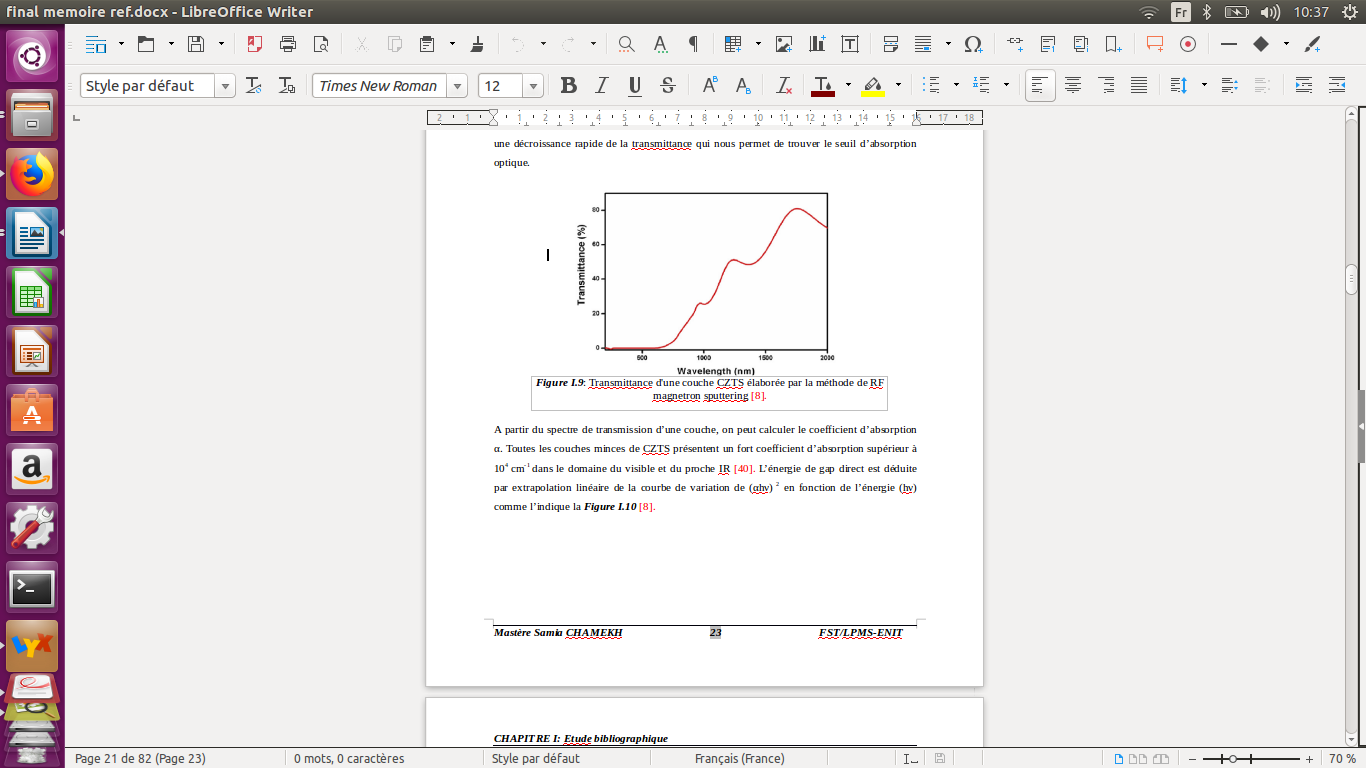Open Print Preview
The width and height of the screenshot is (1366, 768).
[x=321, y=44]
